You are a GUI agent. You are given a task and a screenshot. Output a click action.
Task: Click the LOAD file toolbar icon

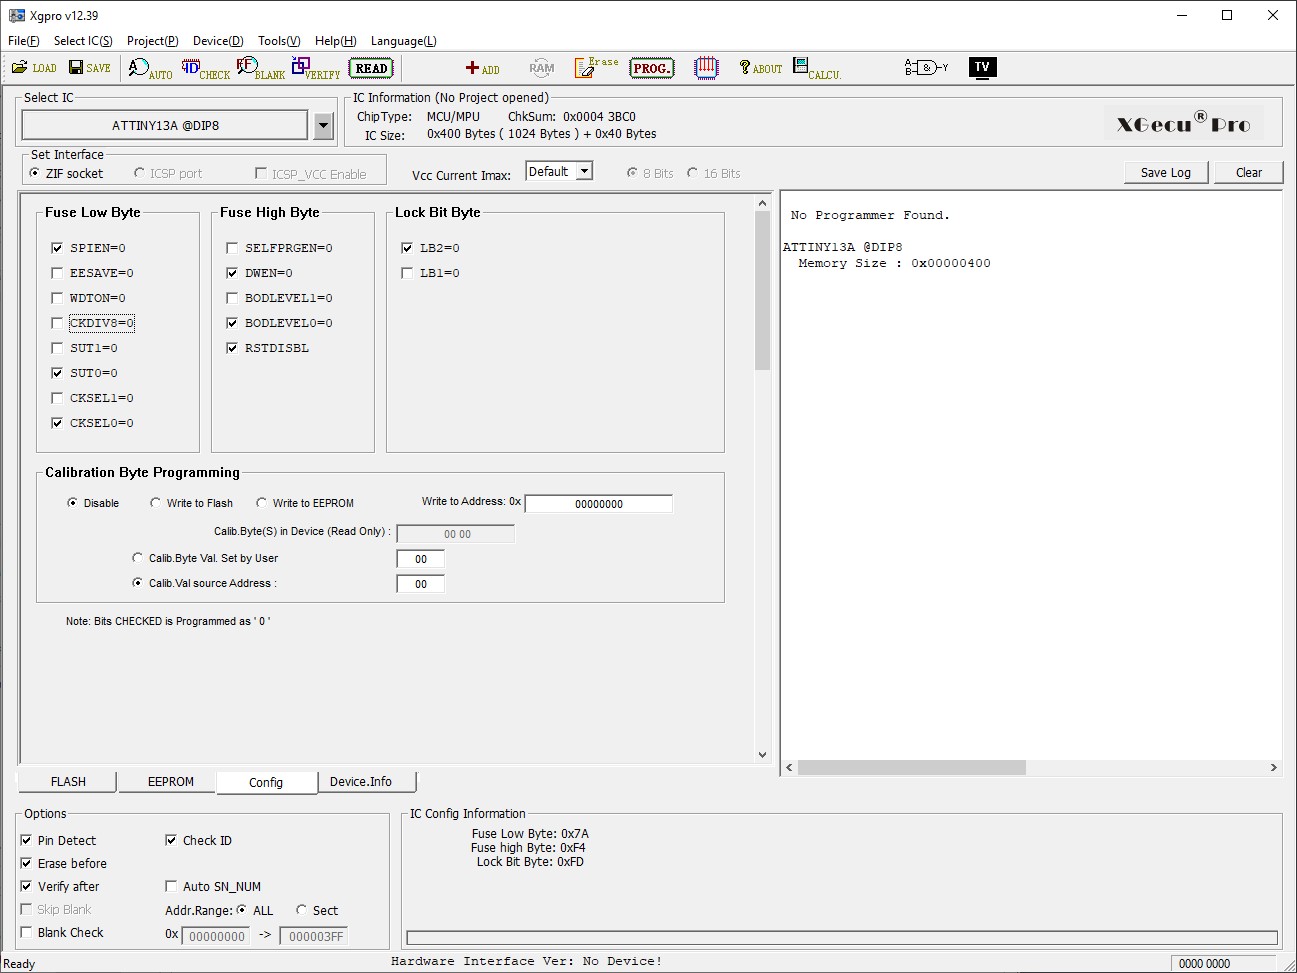click(x=33, y=68)
